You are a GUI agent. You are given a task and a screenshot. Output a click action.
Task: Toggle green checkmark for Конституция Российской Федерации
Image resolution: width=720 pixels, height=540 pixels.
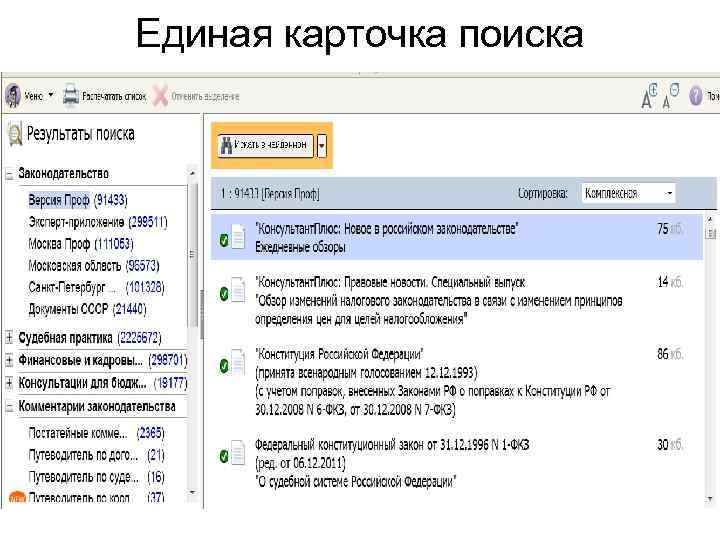click(x=224, y=366)
